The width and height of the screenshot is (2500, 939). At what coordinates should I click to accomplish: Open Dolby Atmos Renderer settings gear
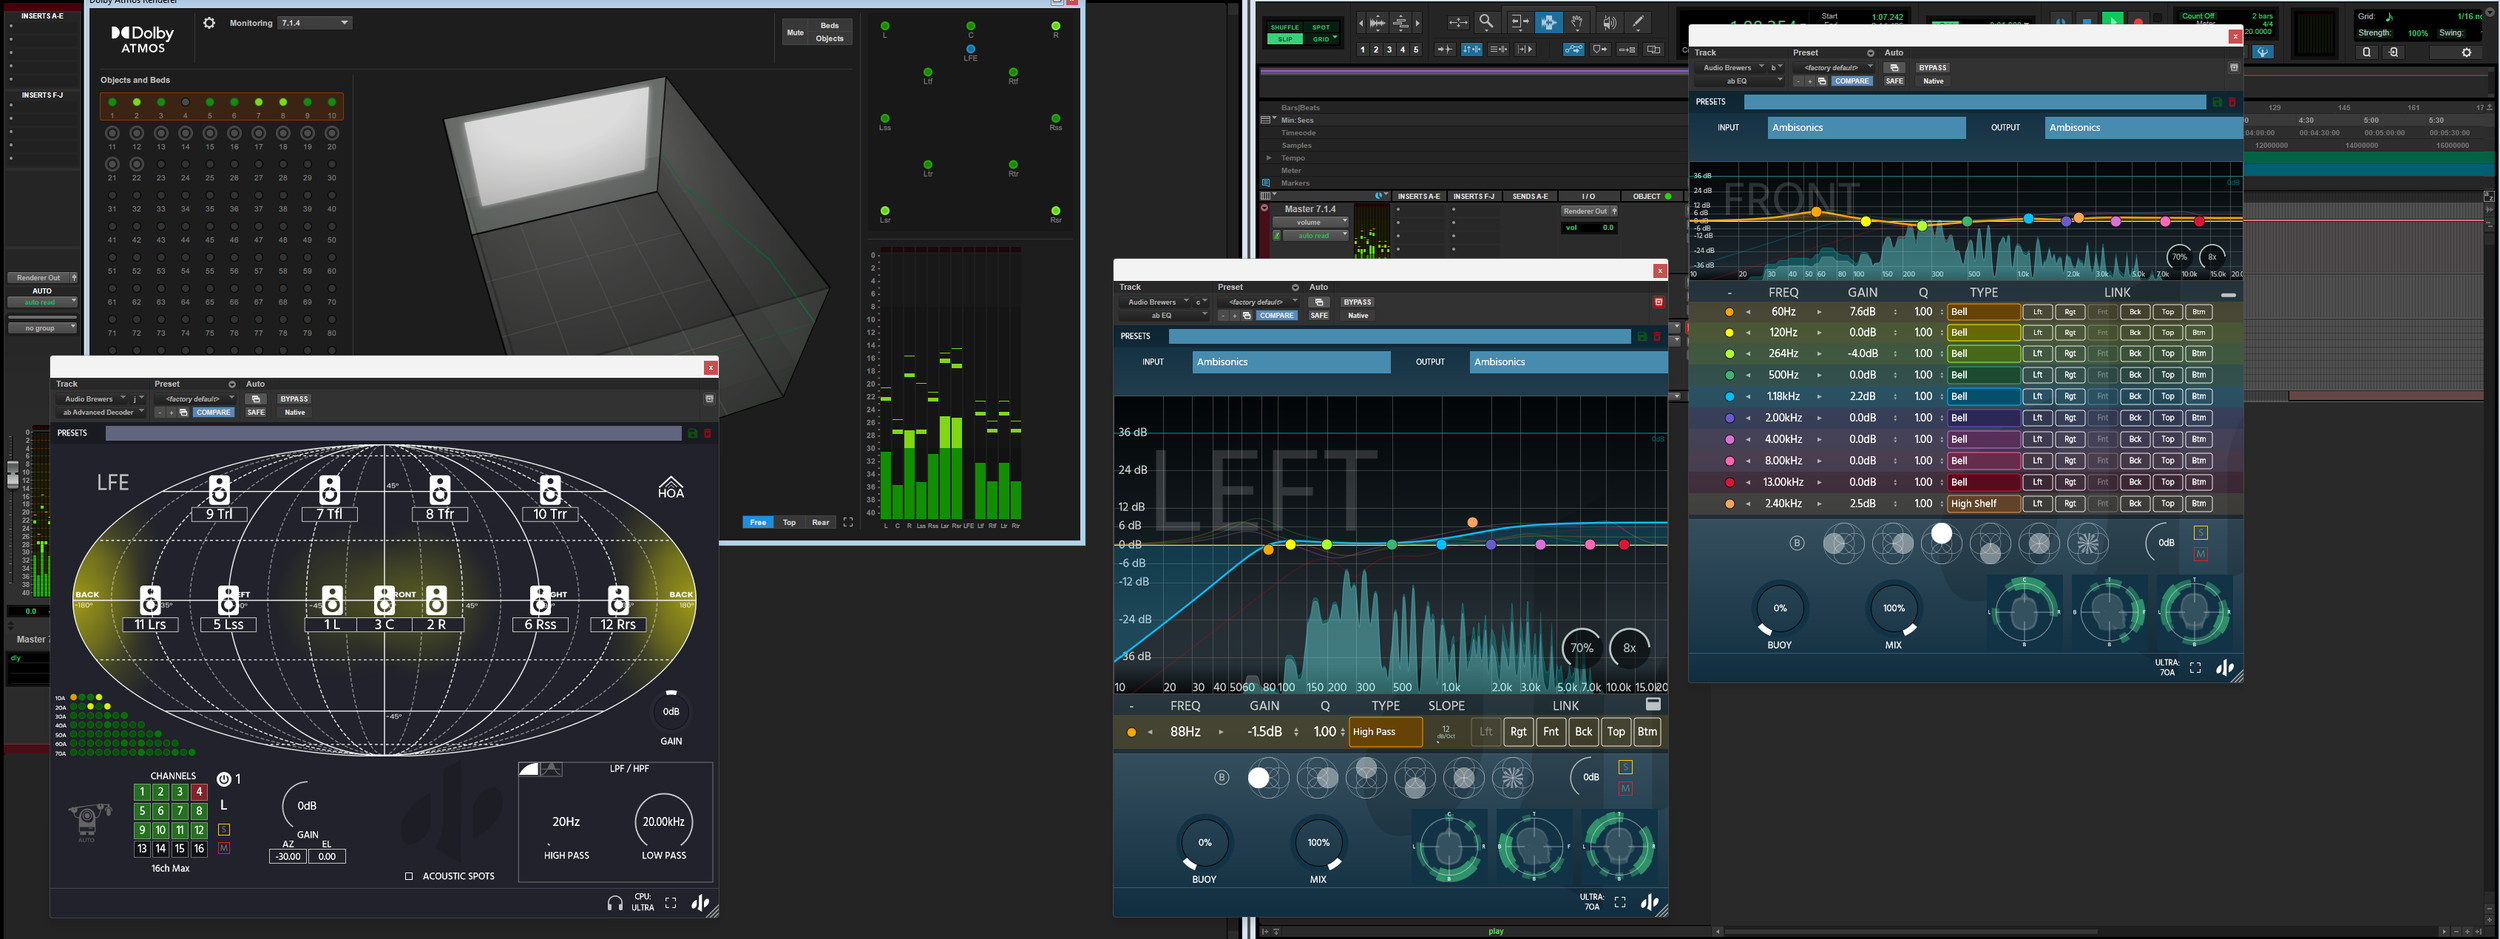pyautogui.click(x=209, y=23)
